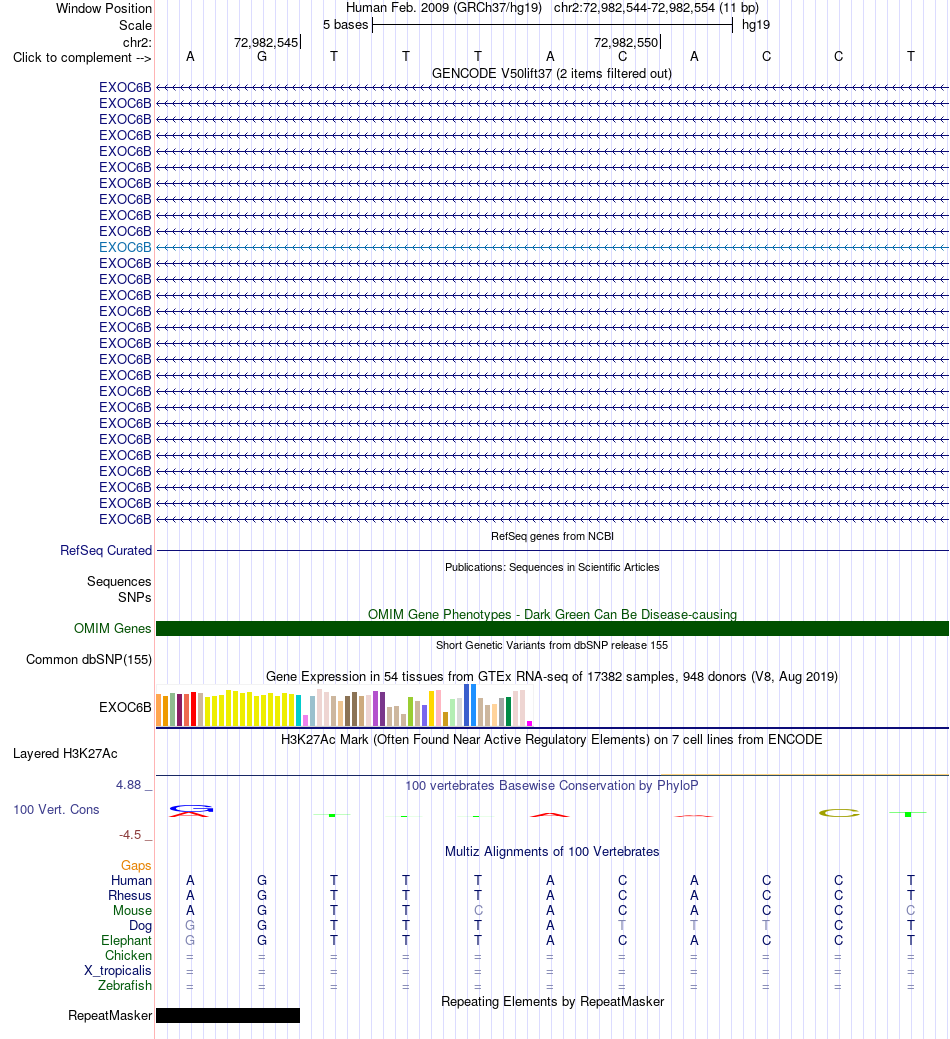Click 'Human Feb. 2009 (GRCh37/hg19)' assembly text

point(444,8)
